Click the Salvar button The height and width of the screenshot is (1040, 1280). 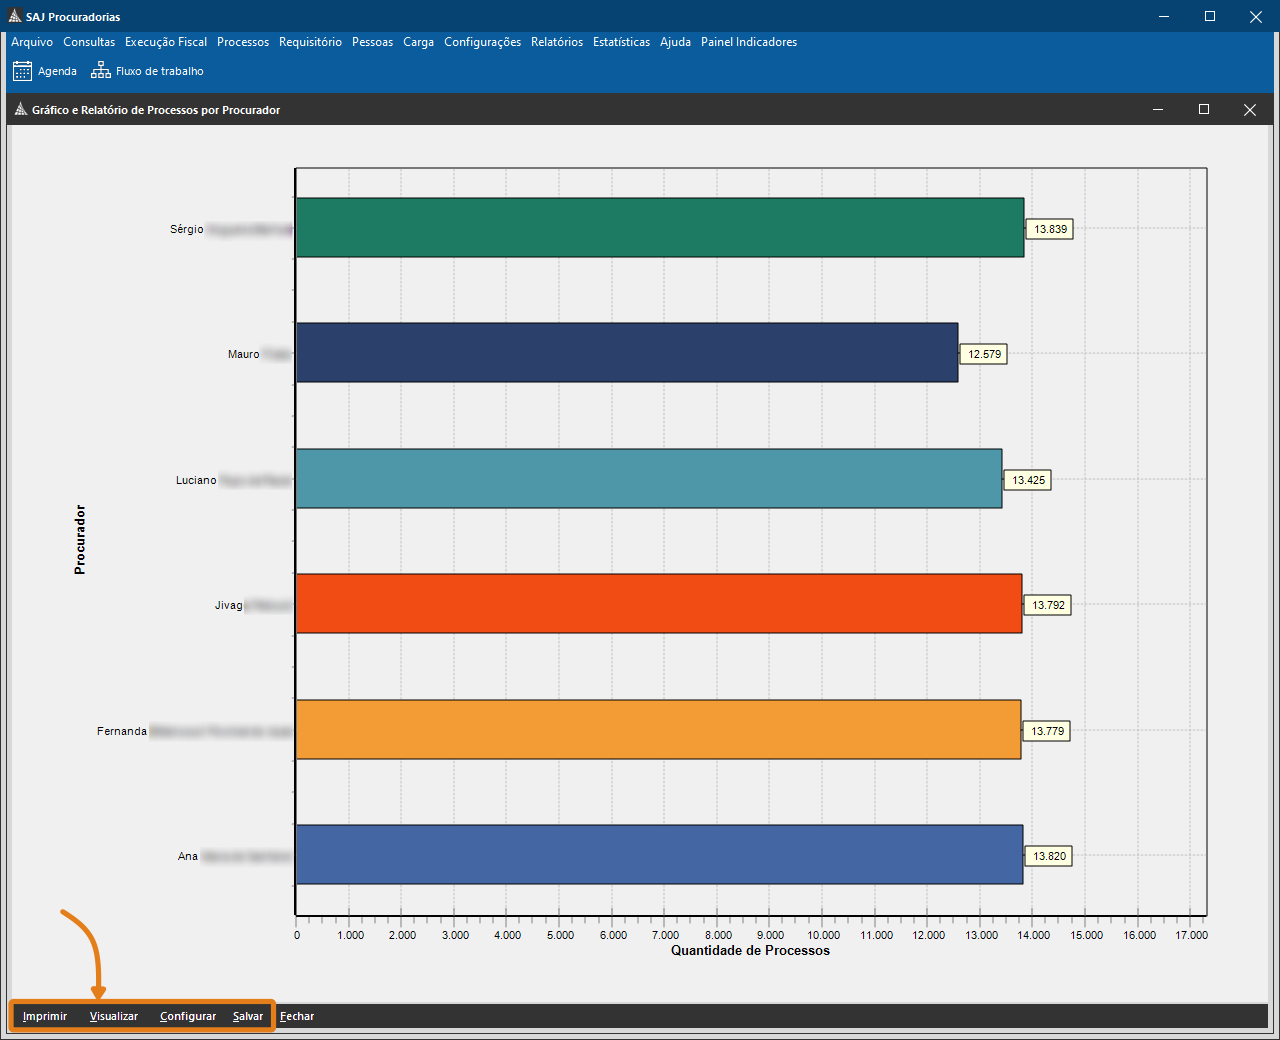click(248, 1016)
